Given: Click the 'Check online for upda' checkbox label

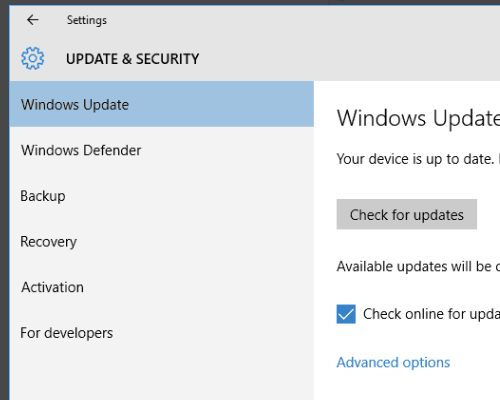Looking at the screenshot, I should 432,314.
